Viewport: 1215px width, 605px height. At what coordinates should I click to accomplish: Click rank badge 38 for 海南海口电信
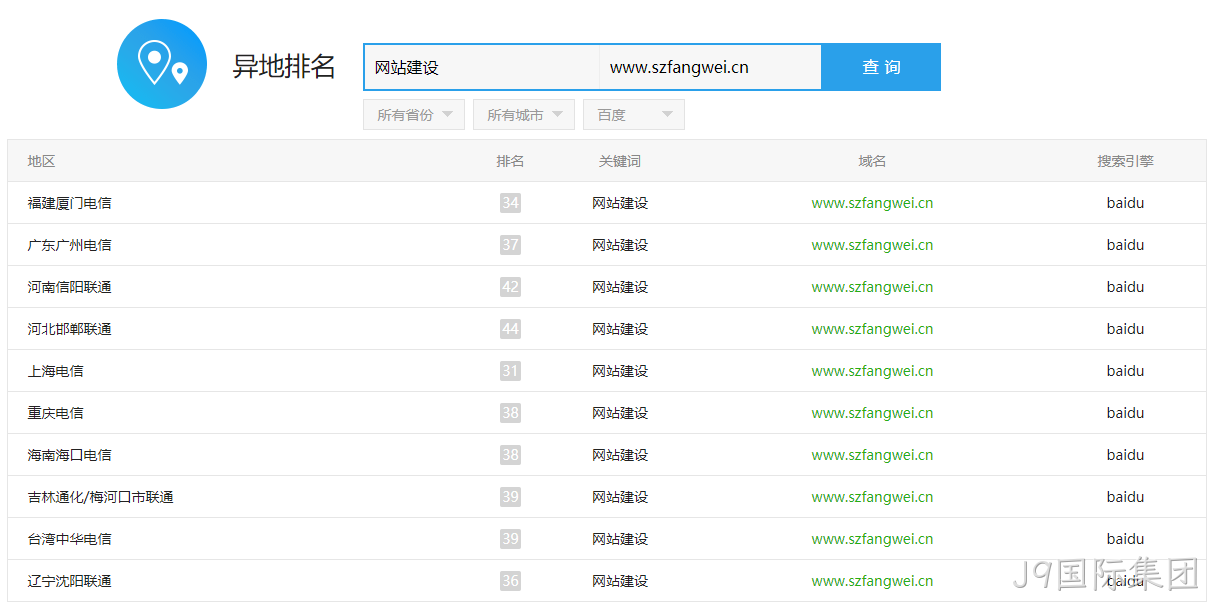click(x=510, y=455)
